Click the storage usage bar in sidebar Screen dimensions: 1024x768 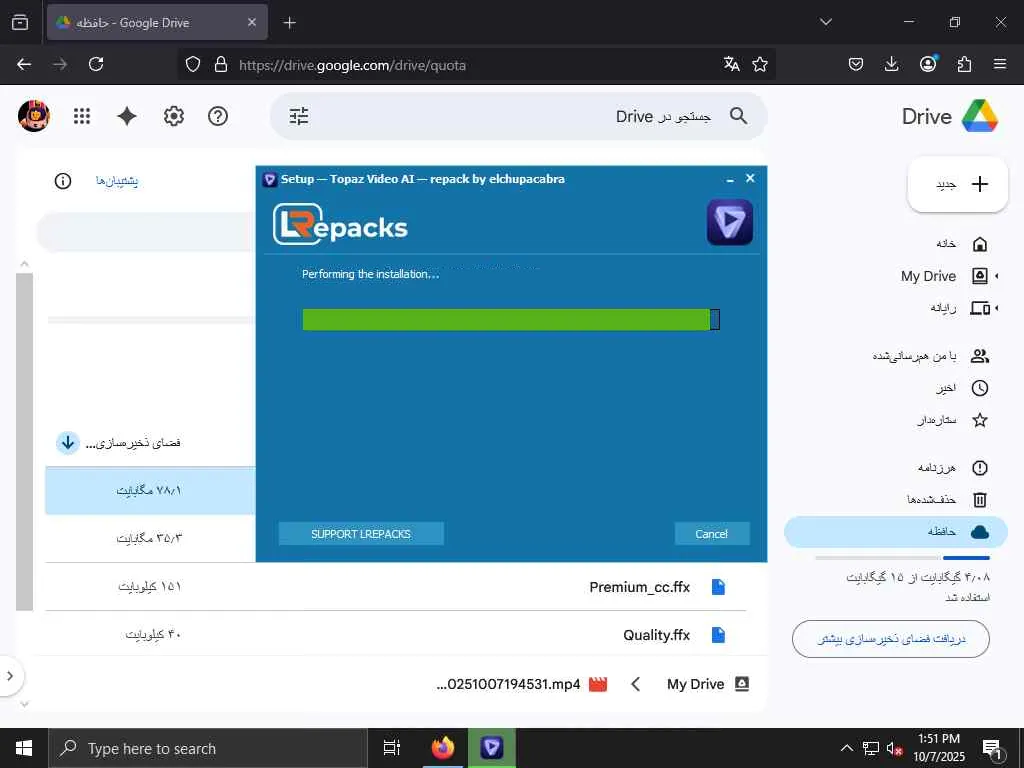point(903,558)
